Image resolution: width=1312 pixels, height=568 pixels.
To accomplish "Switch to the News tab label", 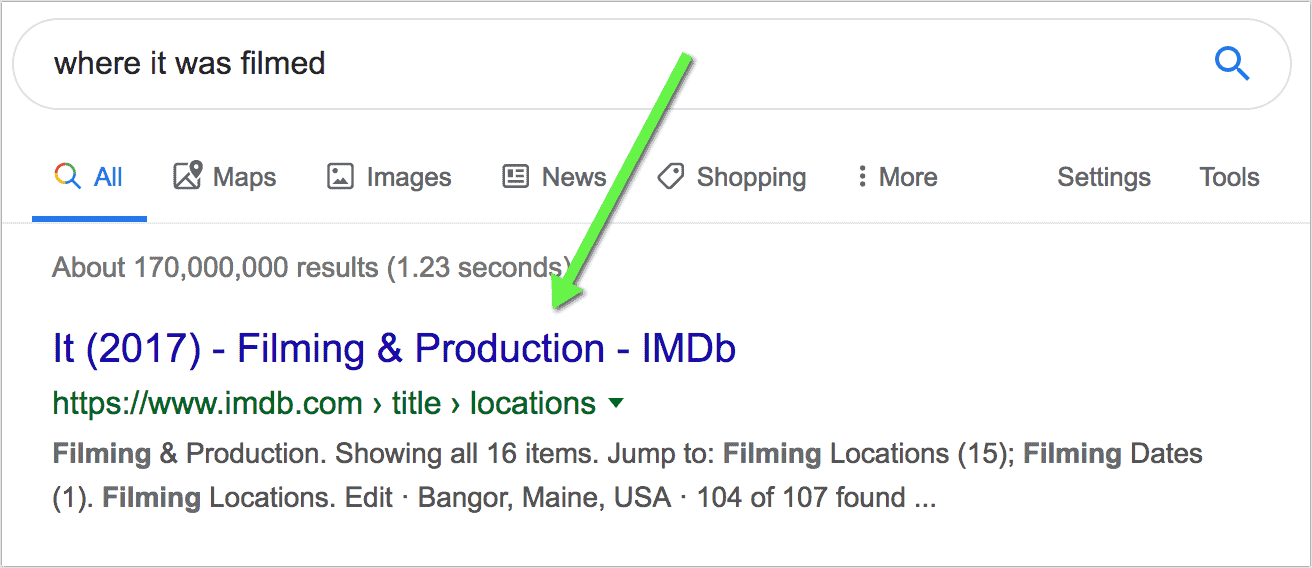I will click(x=574, y=177).
